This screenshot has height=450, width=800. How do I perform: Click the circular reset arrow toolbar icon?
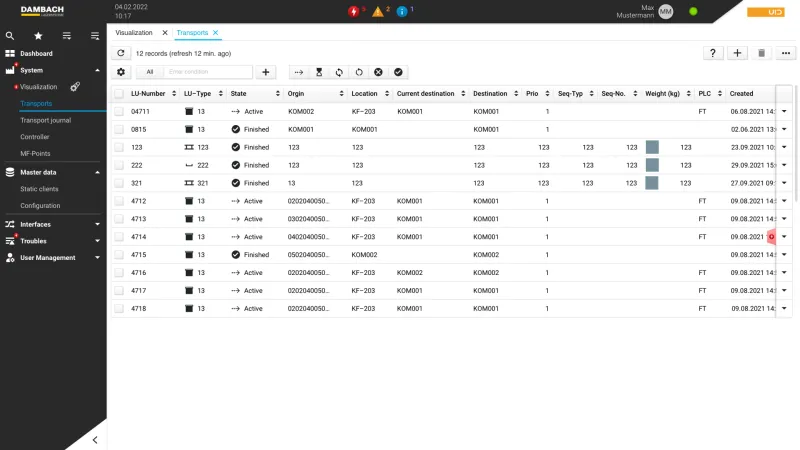click(x=359, y=72)
